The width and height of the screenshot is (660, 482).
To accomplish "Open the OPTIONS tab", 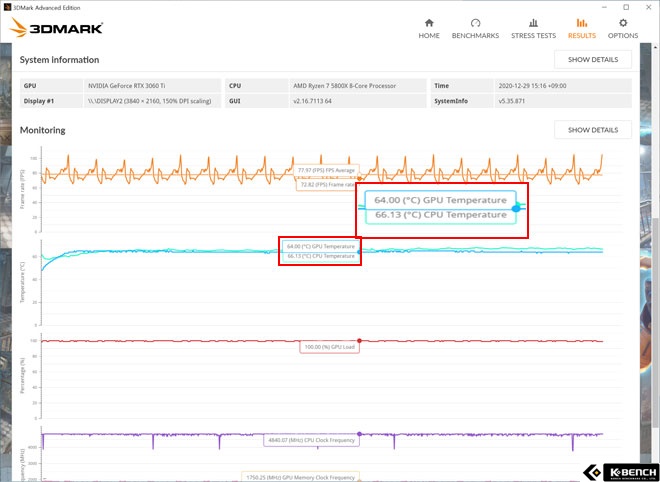I will [623, 29].
